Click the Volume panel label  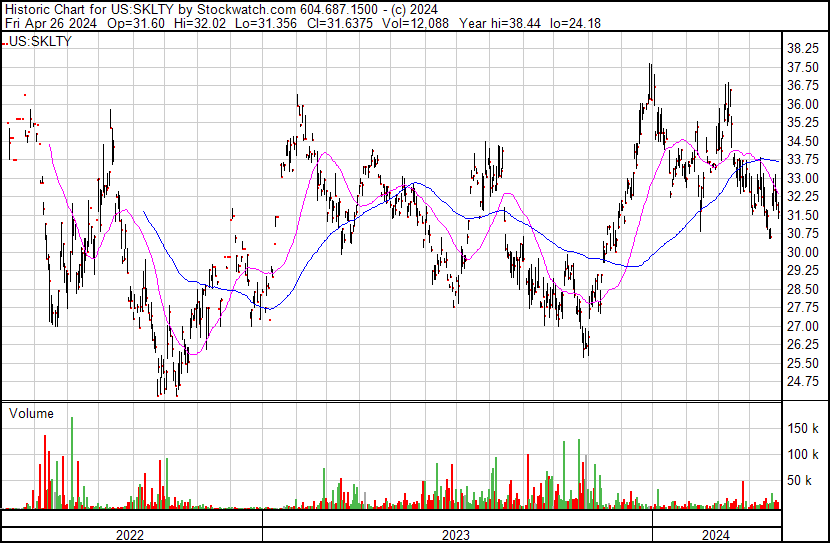click(31, 414)
